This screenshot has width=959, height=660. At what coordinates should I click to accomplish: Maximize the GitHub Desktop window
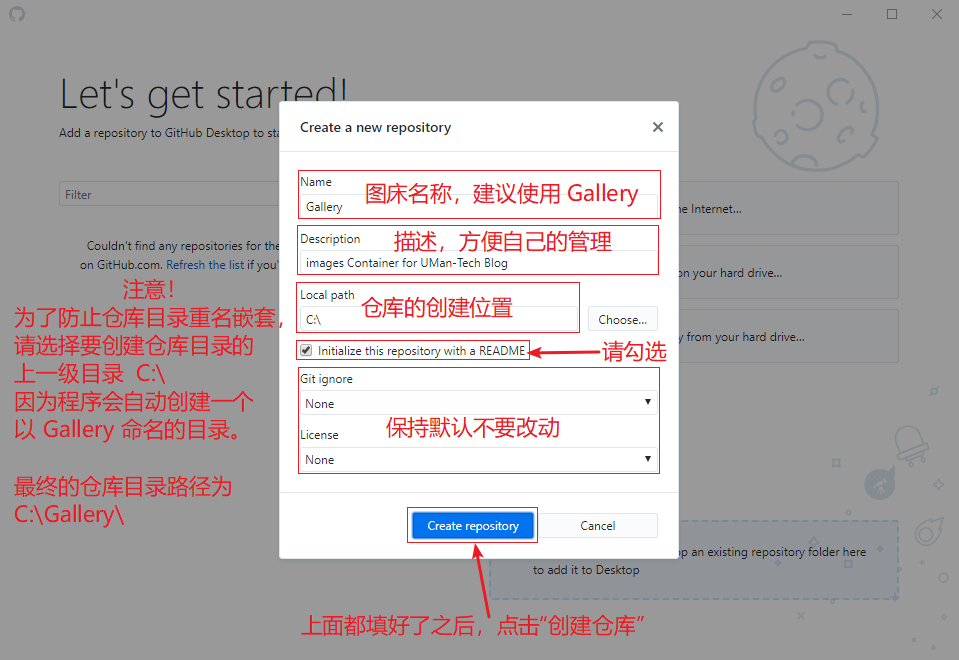(892, 13)
